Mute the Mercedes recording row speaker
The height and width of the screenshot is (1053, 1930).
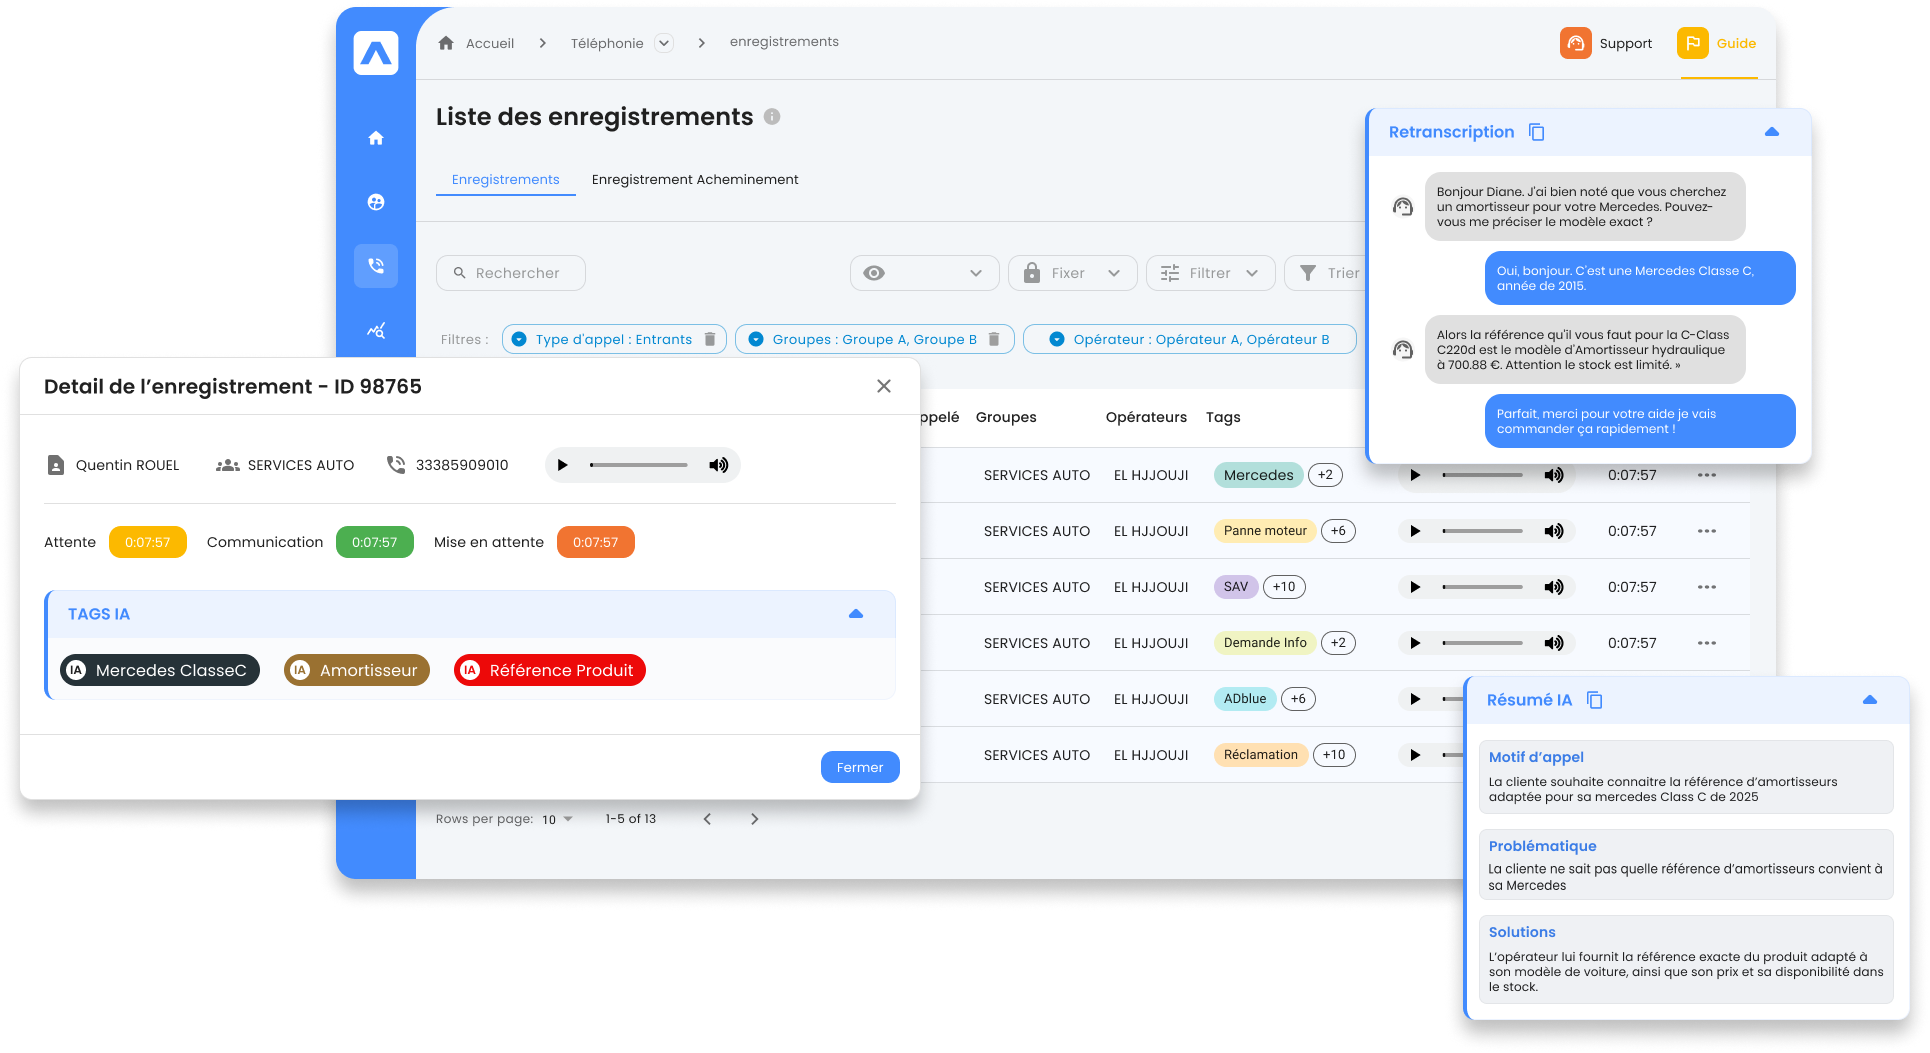tap(1554, 475)
